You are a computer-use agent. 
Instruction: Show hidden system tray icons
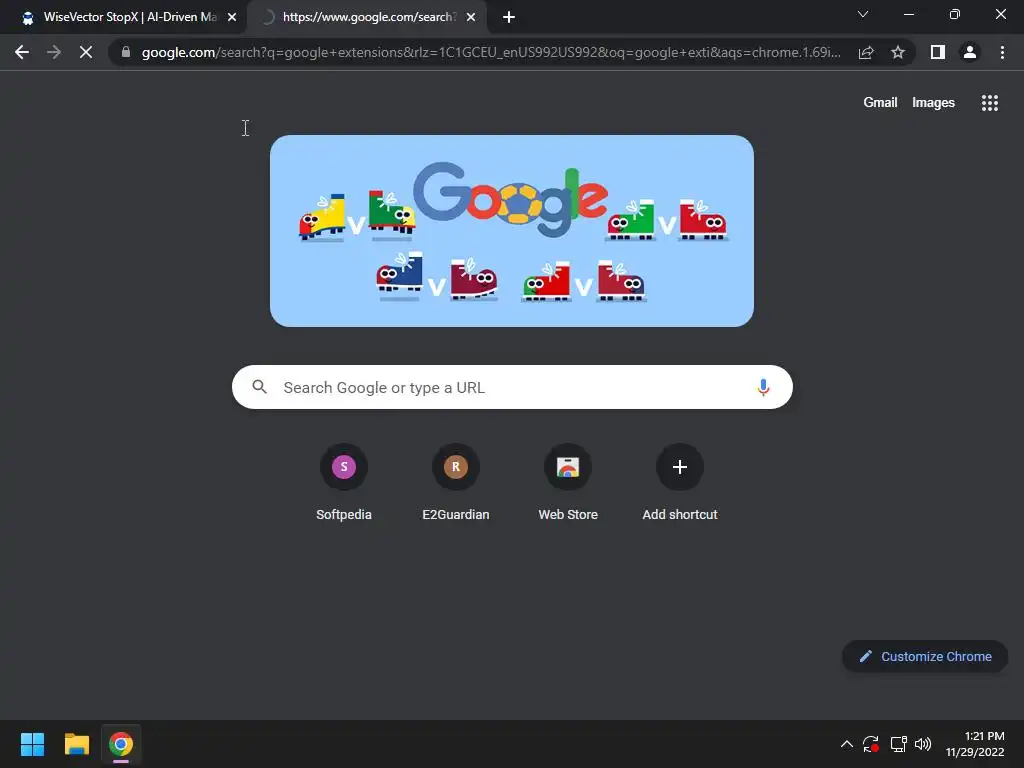(x=846, y=744)
